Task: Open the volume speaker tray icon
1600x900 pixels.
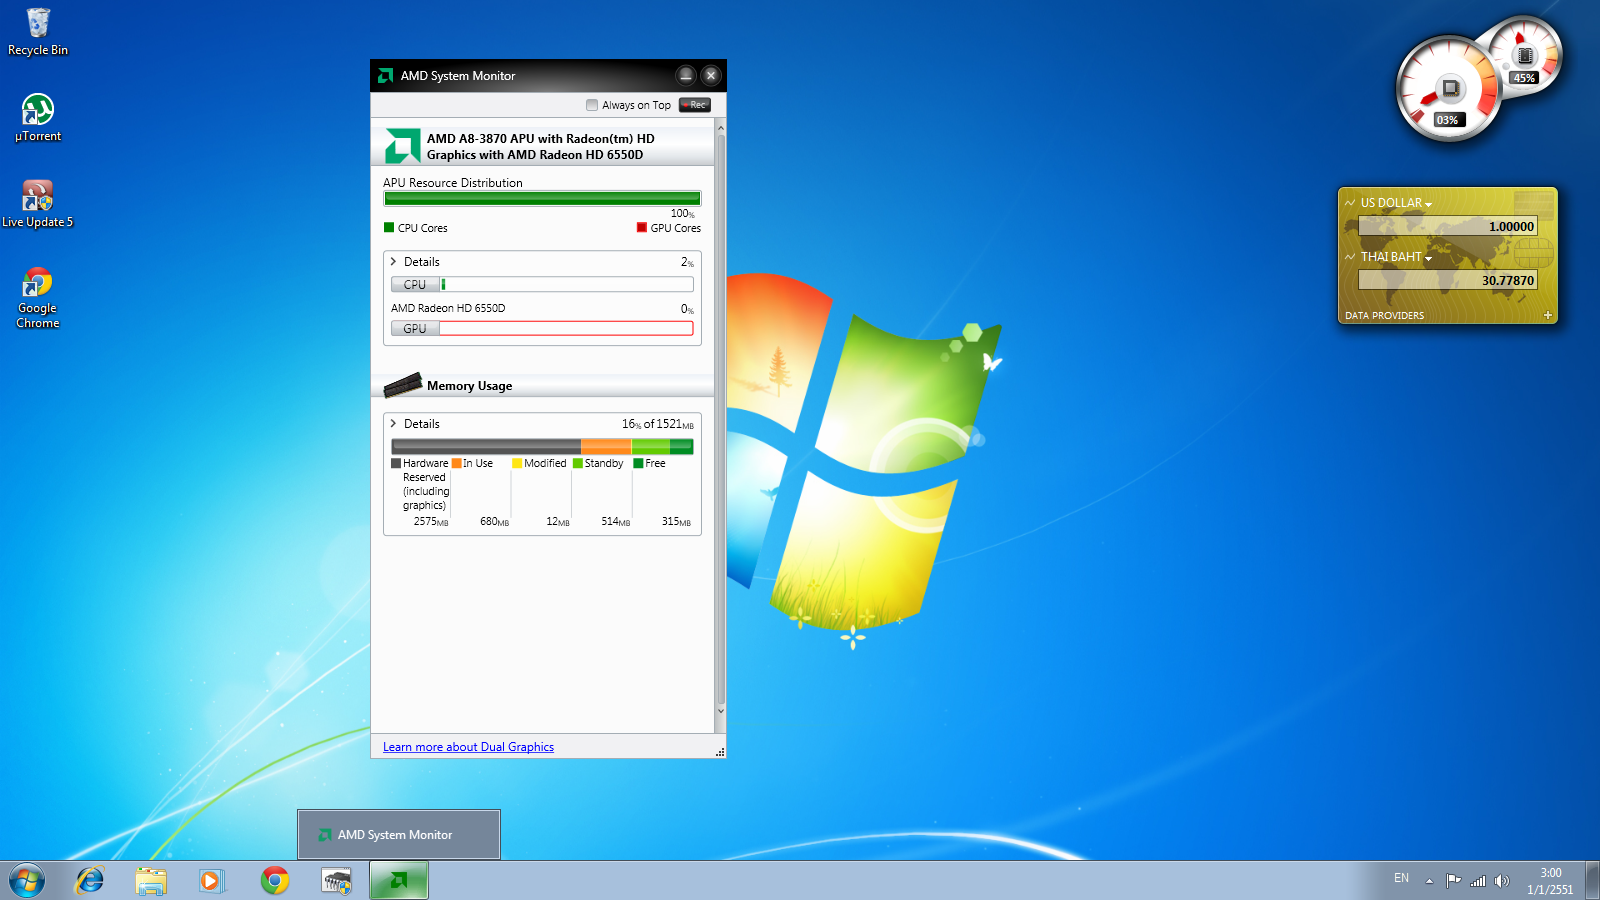Action: click(x=1502, y=881)
